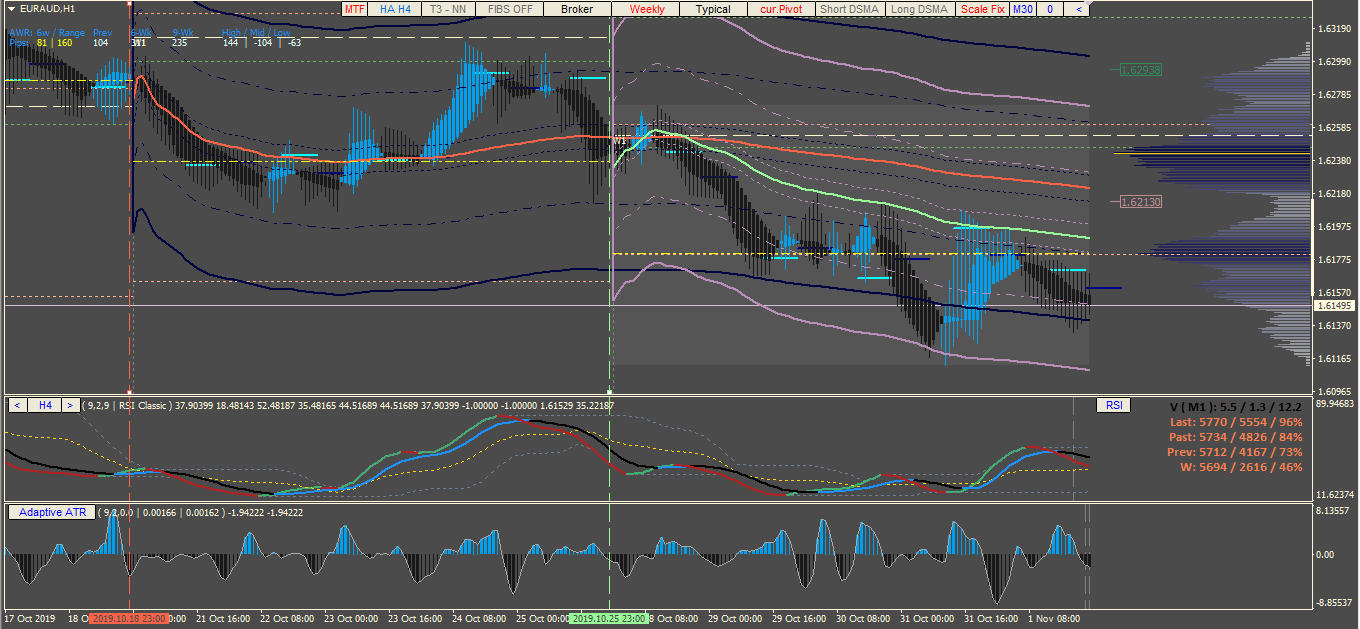
Task: Click the 0 shift button
Action: [1049, 9]
